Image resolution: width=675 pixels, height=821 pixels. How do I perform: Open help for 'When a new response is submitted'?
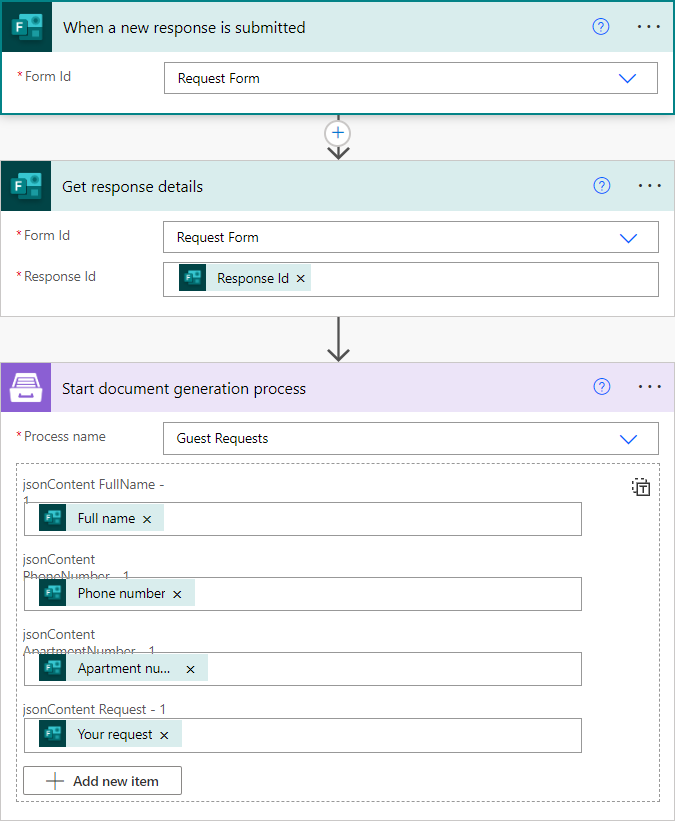[601, 27]
